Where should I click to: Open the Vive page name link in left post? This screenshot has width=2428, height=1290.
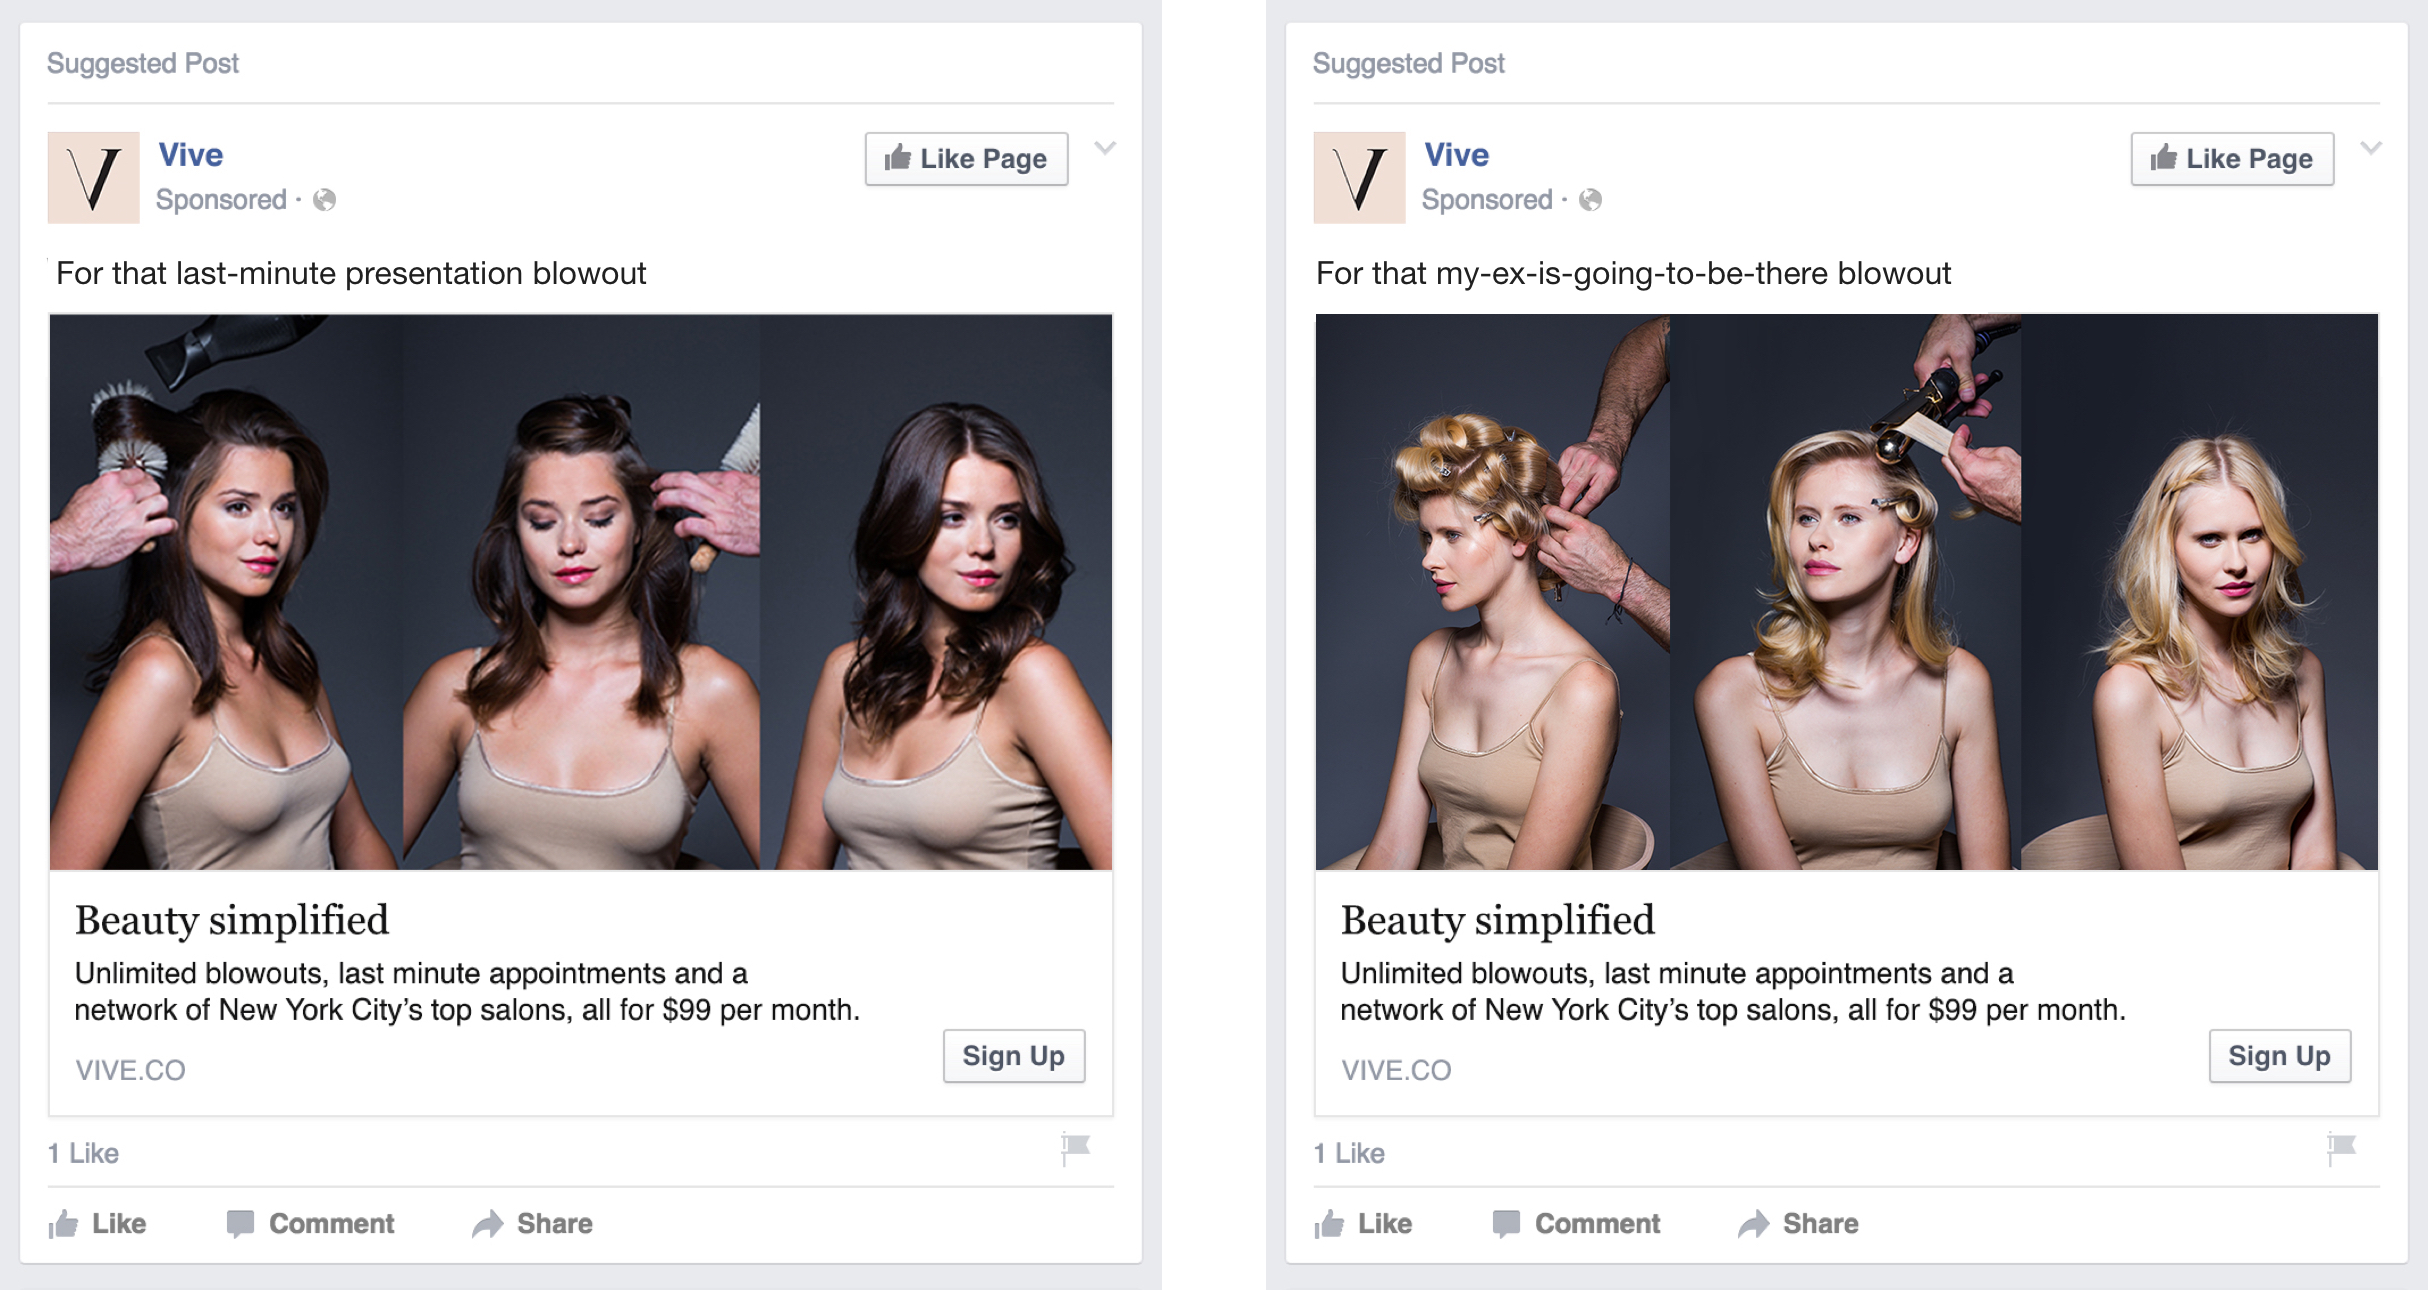pos(190,155)
